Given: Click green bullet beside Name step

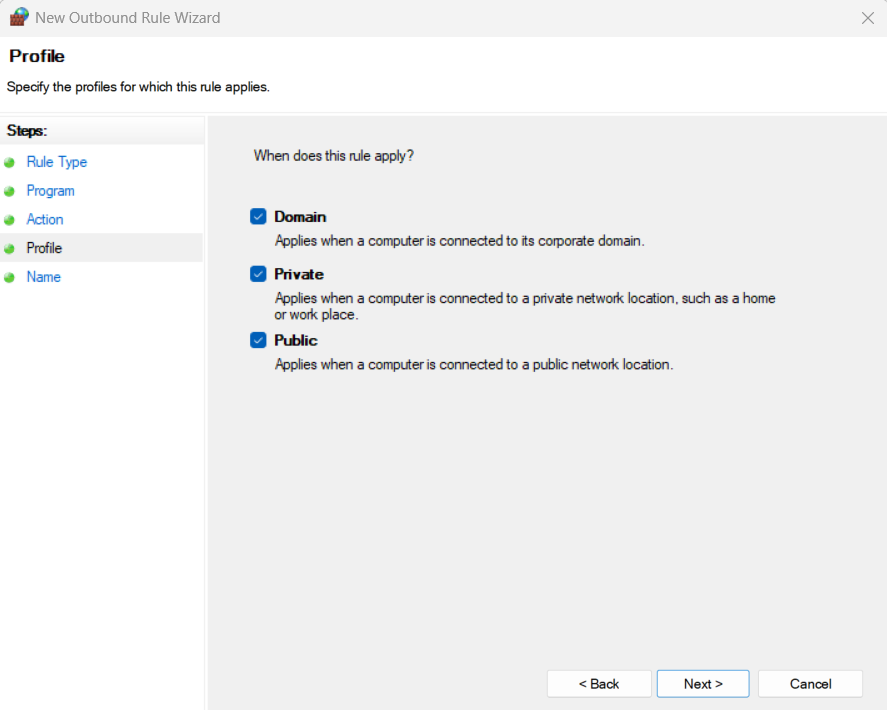Looking at the screenshot, I should (10, 278).
